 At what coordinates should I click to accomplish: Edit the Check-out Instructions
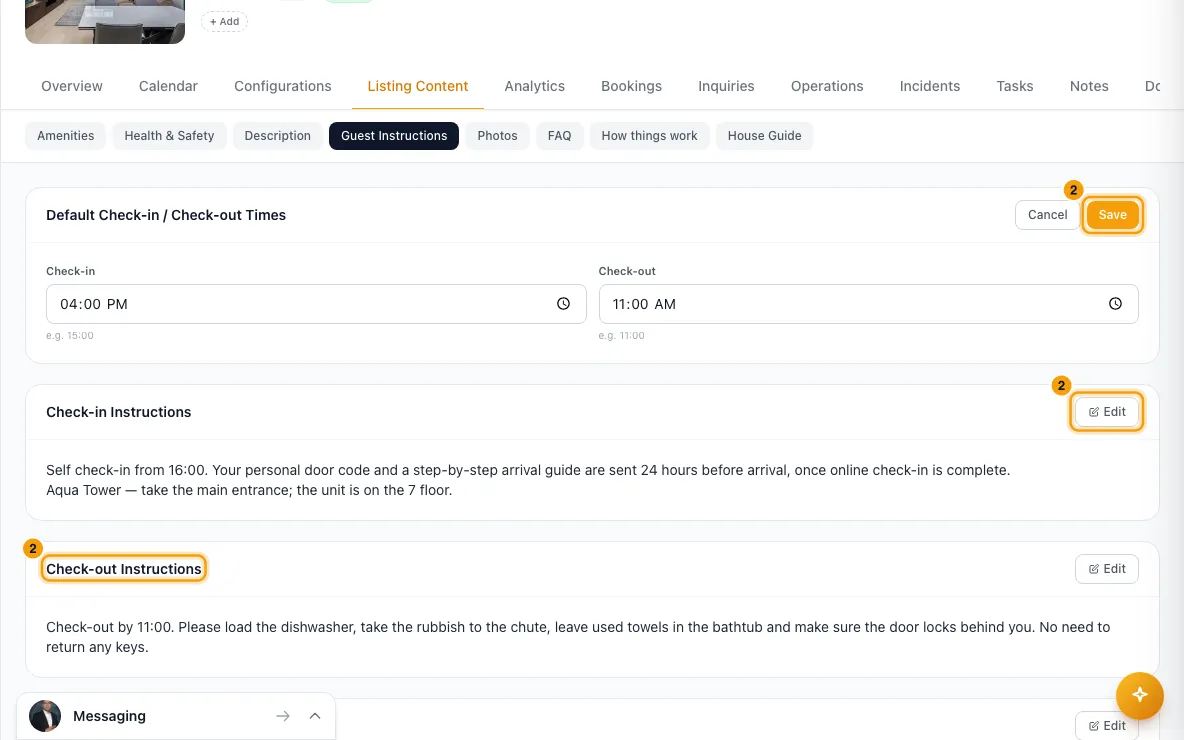coord(1107,569)
